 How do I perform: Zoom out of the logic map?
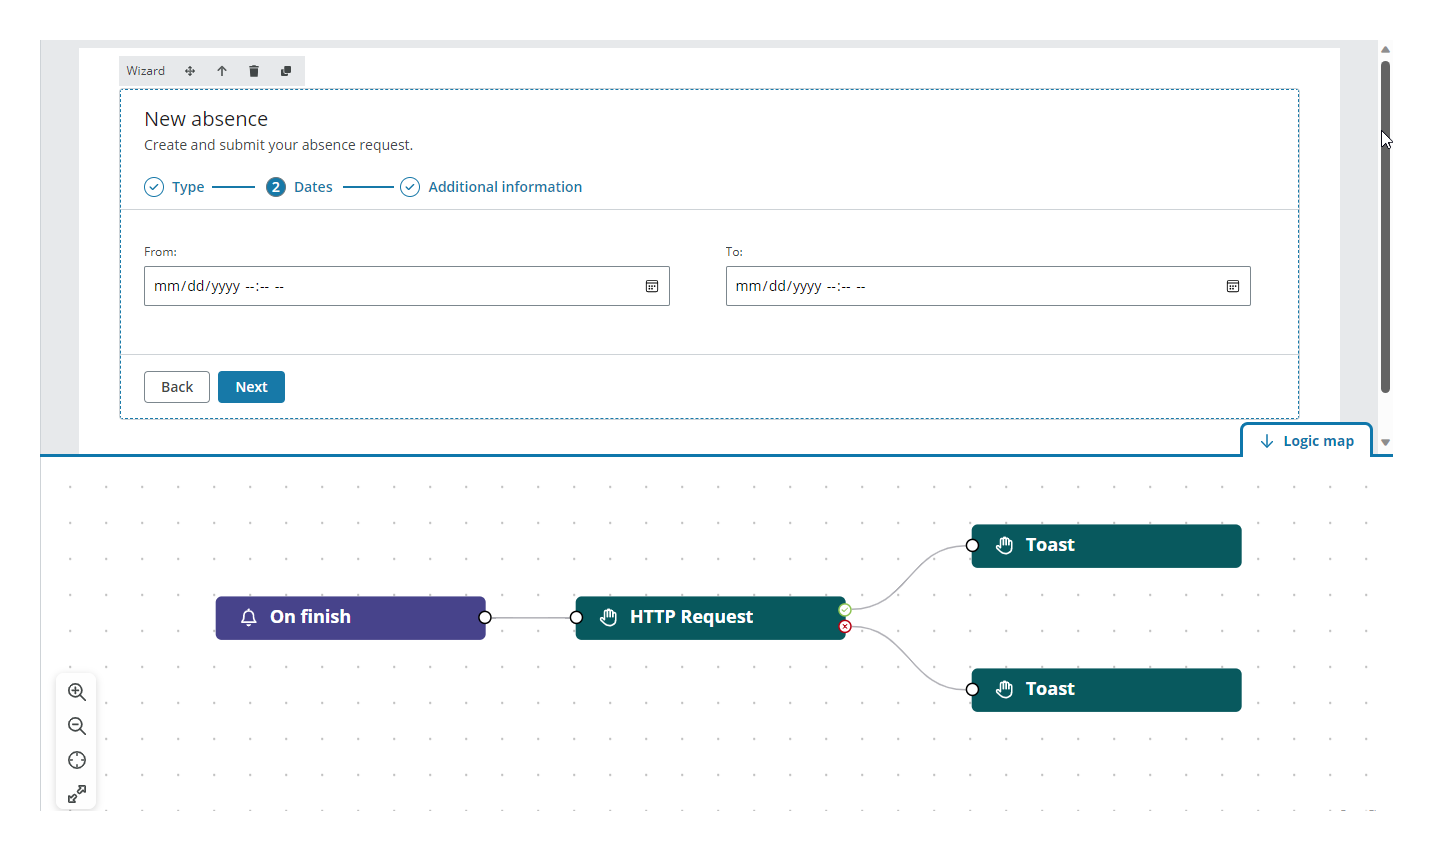point(77,726)
